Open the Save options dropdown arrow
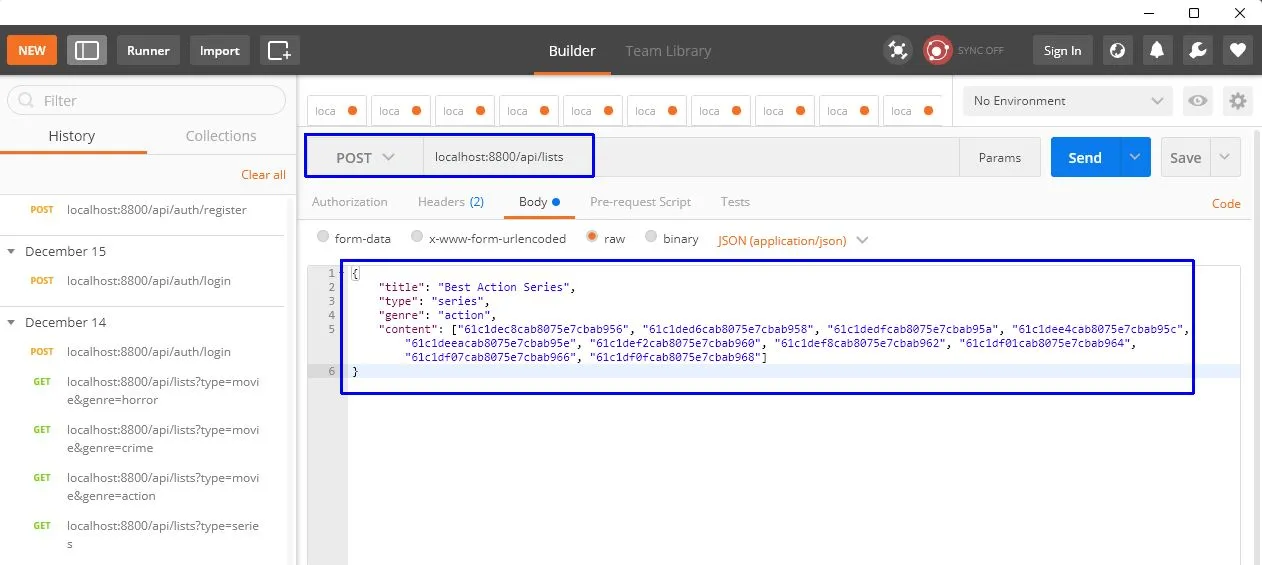 [x=1226, y=158]
